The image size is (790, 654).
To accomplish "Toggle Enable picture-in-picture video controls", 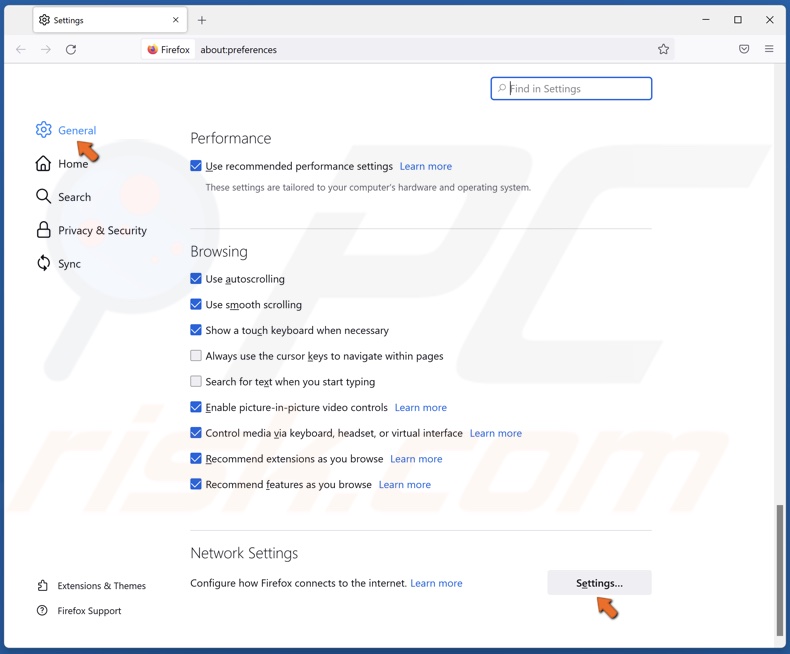I will pyautogui.click(x=196, y=407).
